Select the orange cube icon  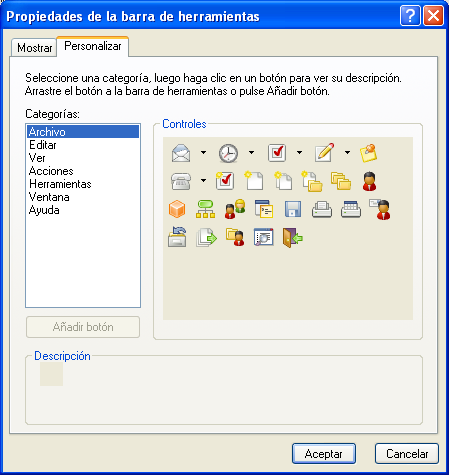[x=177, y=209]
